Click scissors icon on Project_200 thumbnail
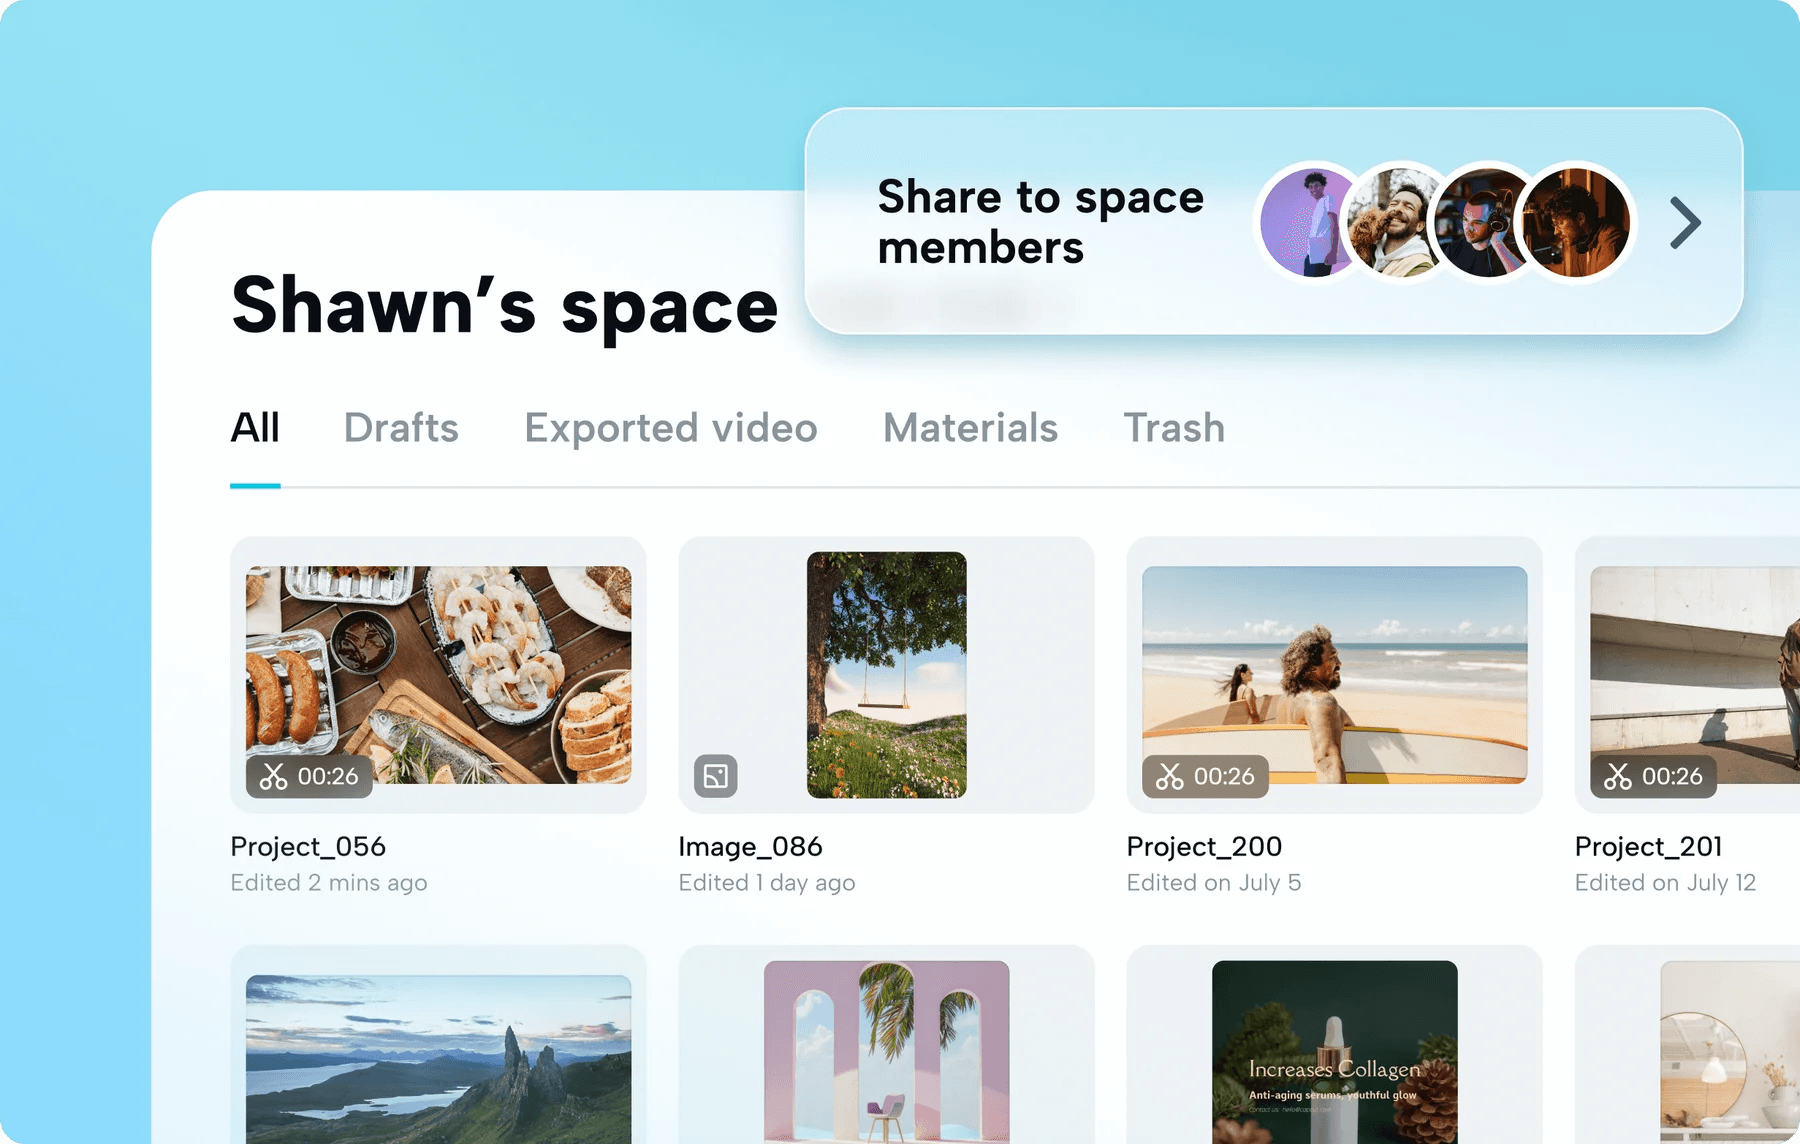The height and width of the screenshot is (1144, 1800). pos(1169,776)
